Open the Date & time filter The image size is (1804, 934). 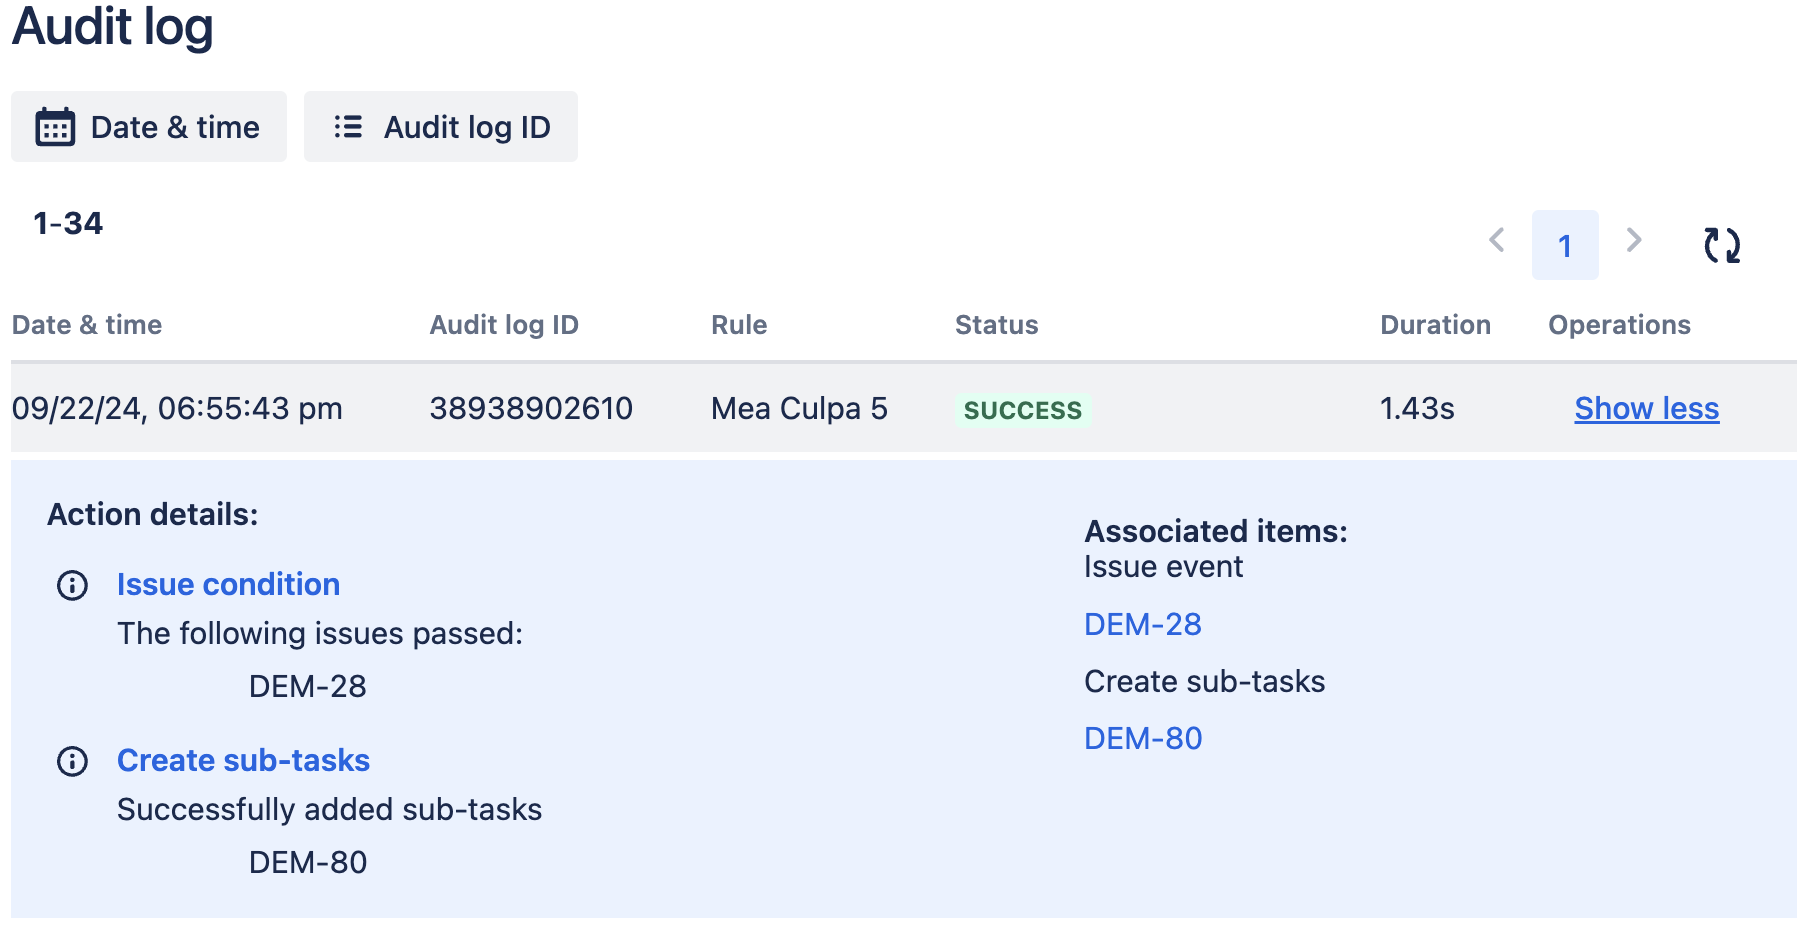point(149,127)
